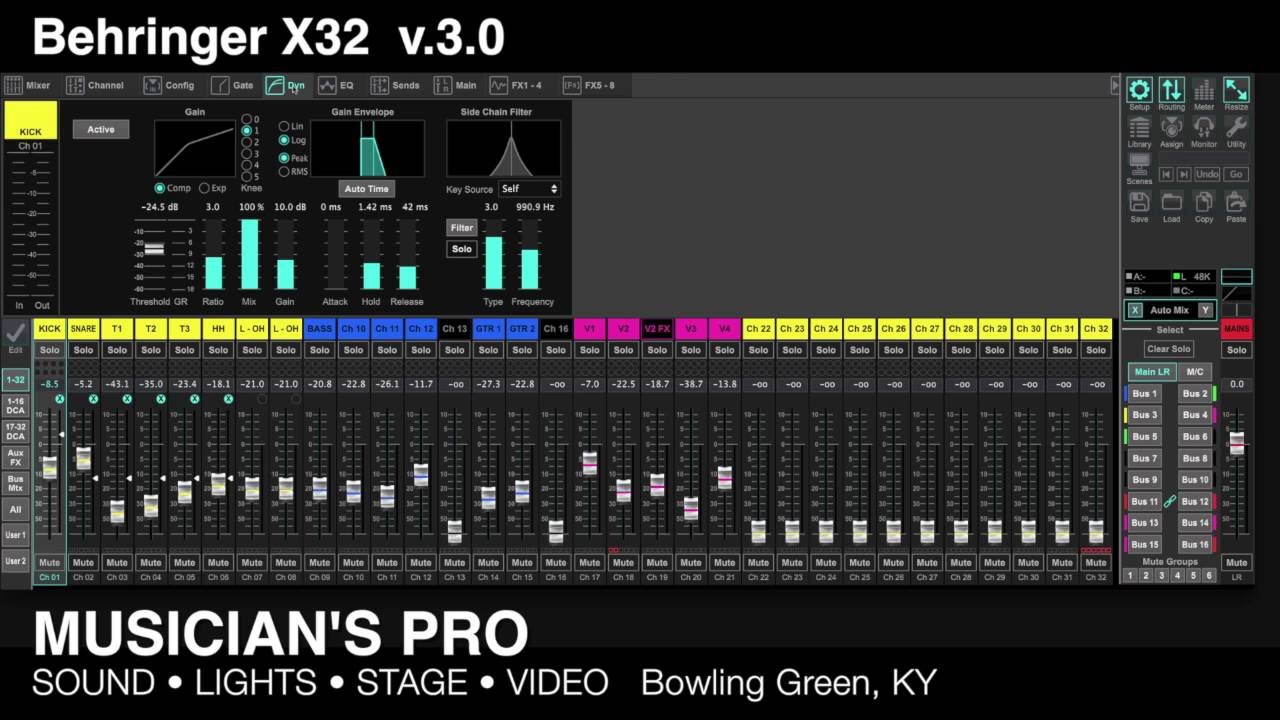Click the Auto Mix Y icon
Image resolution: width=1280 pixels, height=720 pixels.
click(1205, 310)
